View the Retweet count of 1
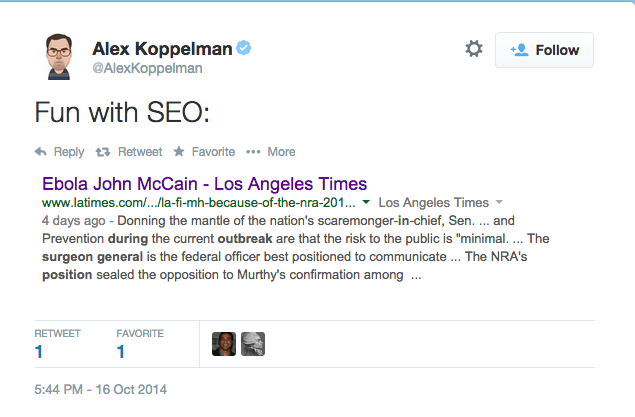The width and height of the screenshot is (635, 417). coord(39,351)
